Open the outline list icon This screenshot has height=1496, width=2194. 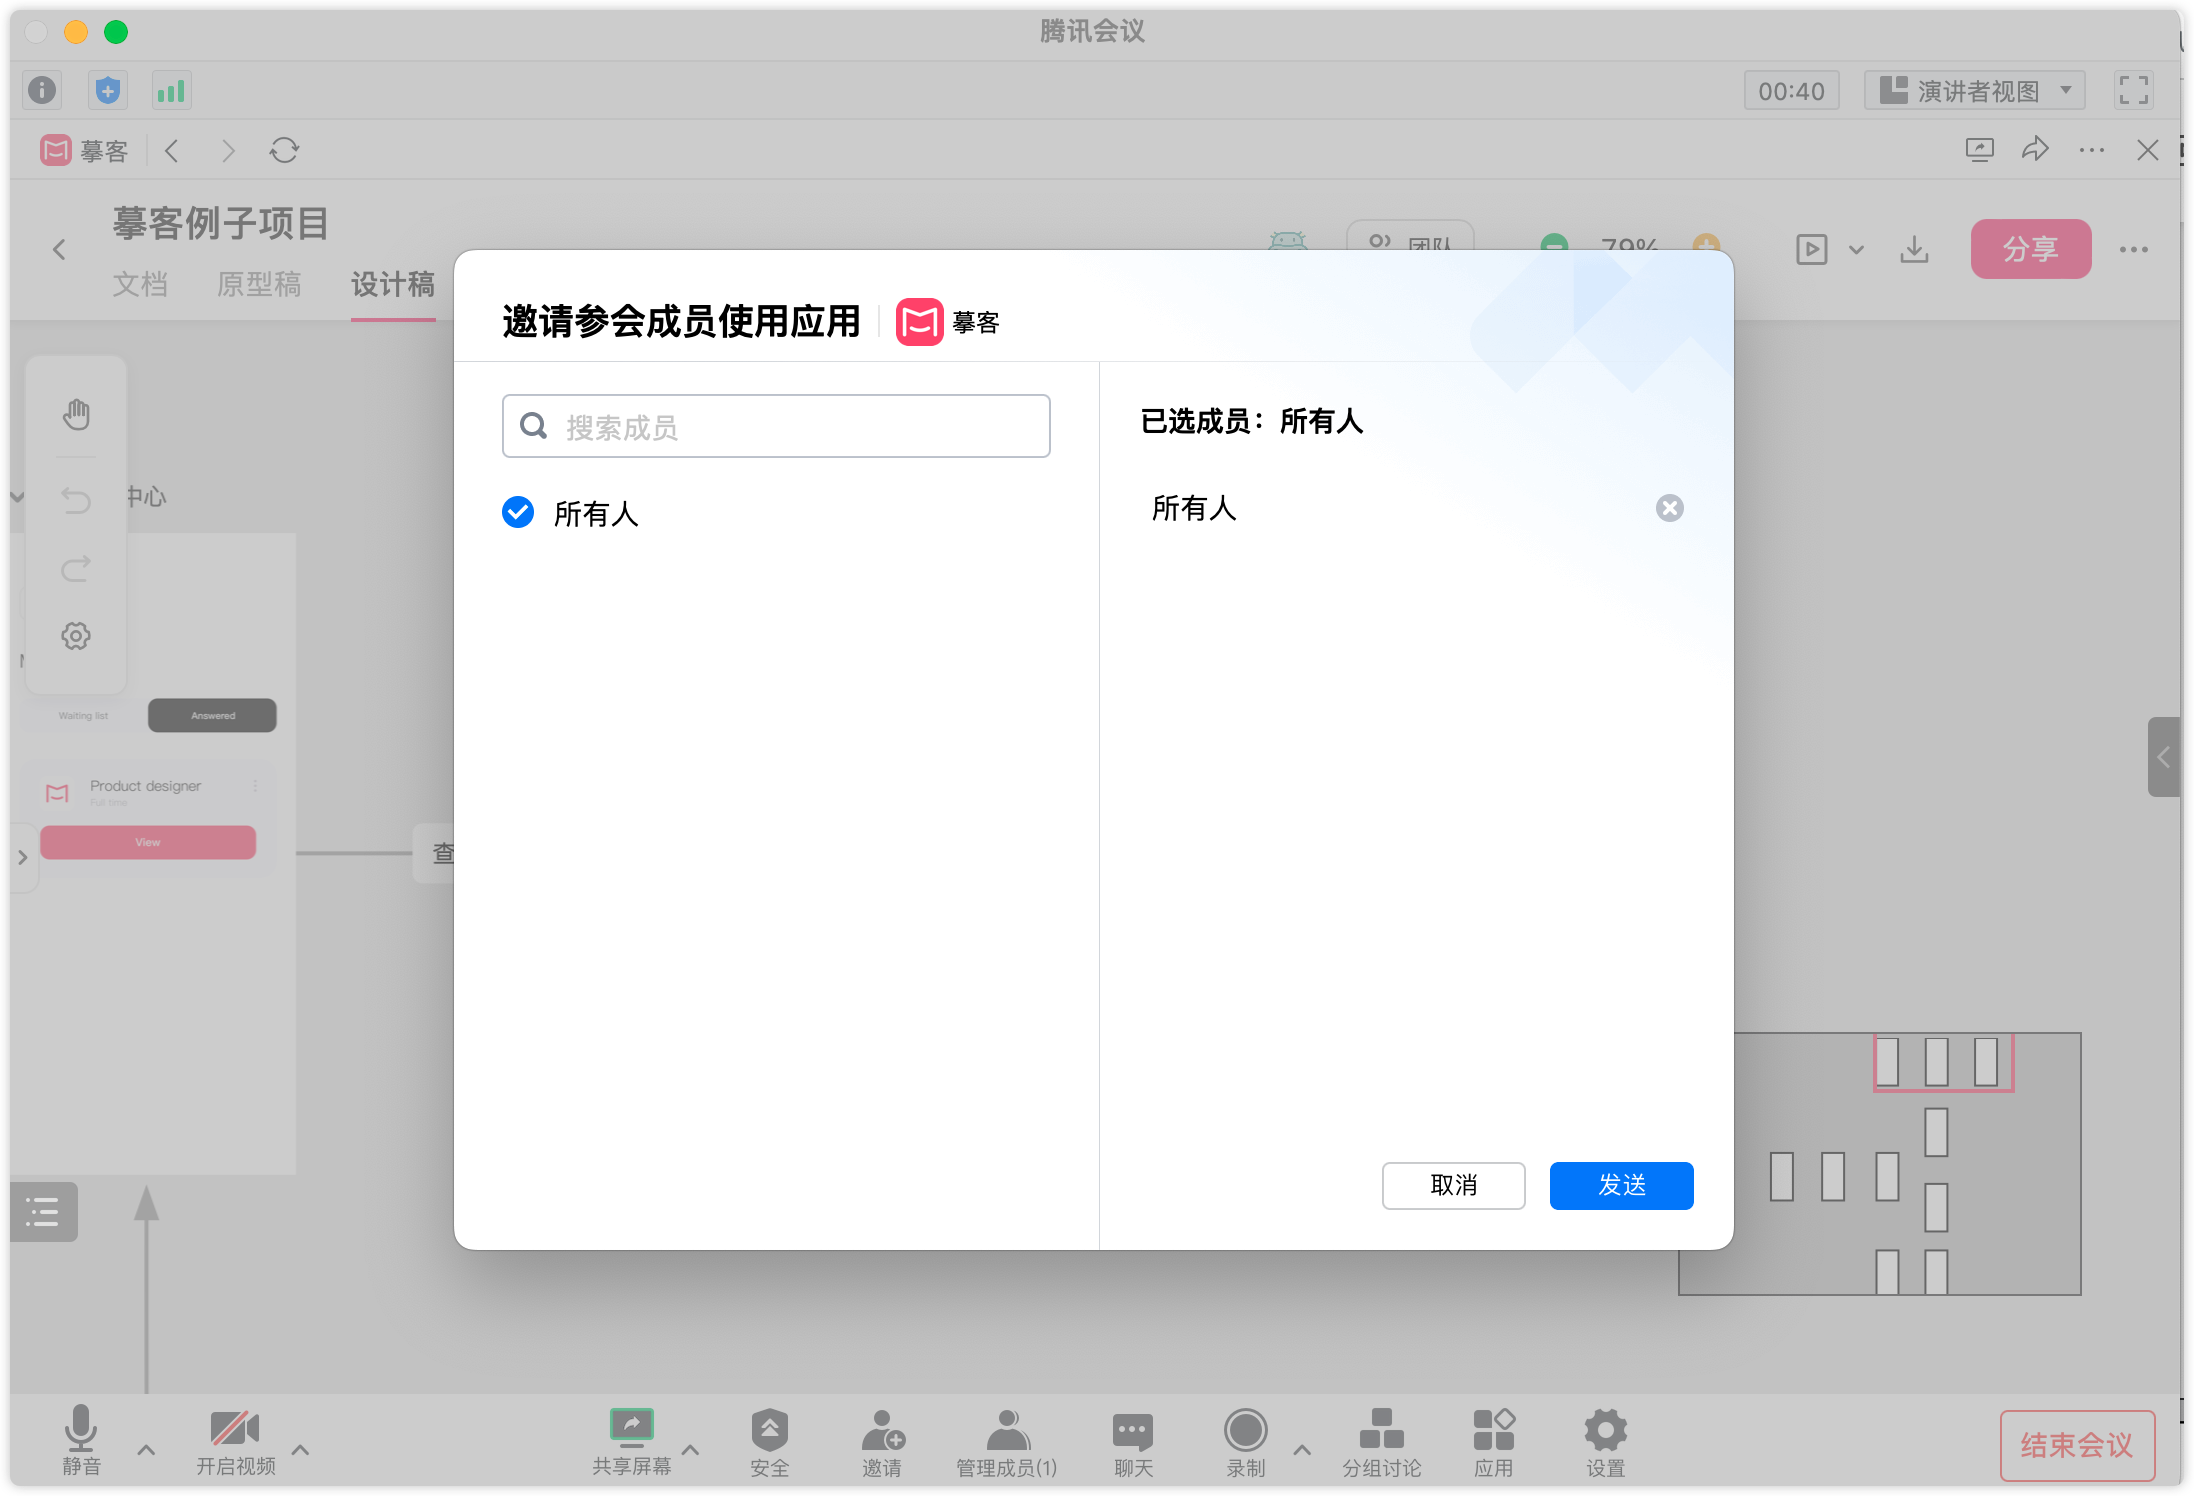coord(43,1212)
